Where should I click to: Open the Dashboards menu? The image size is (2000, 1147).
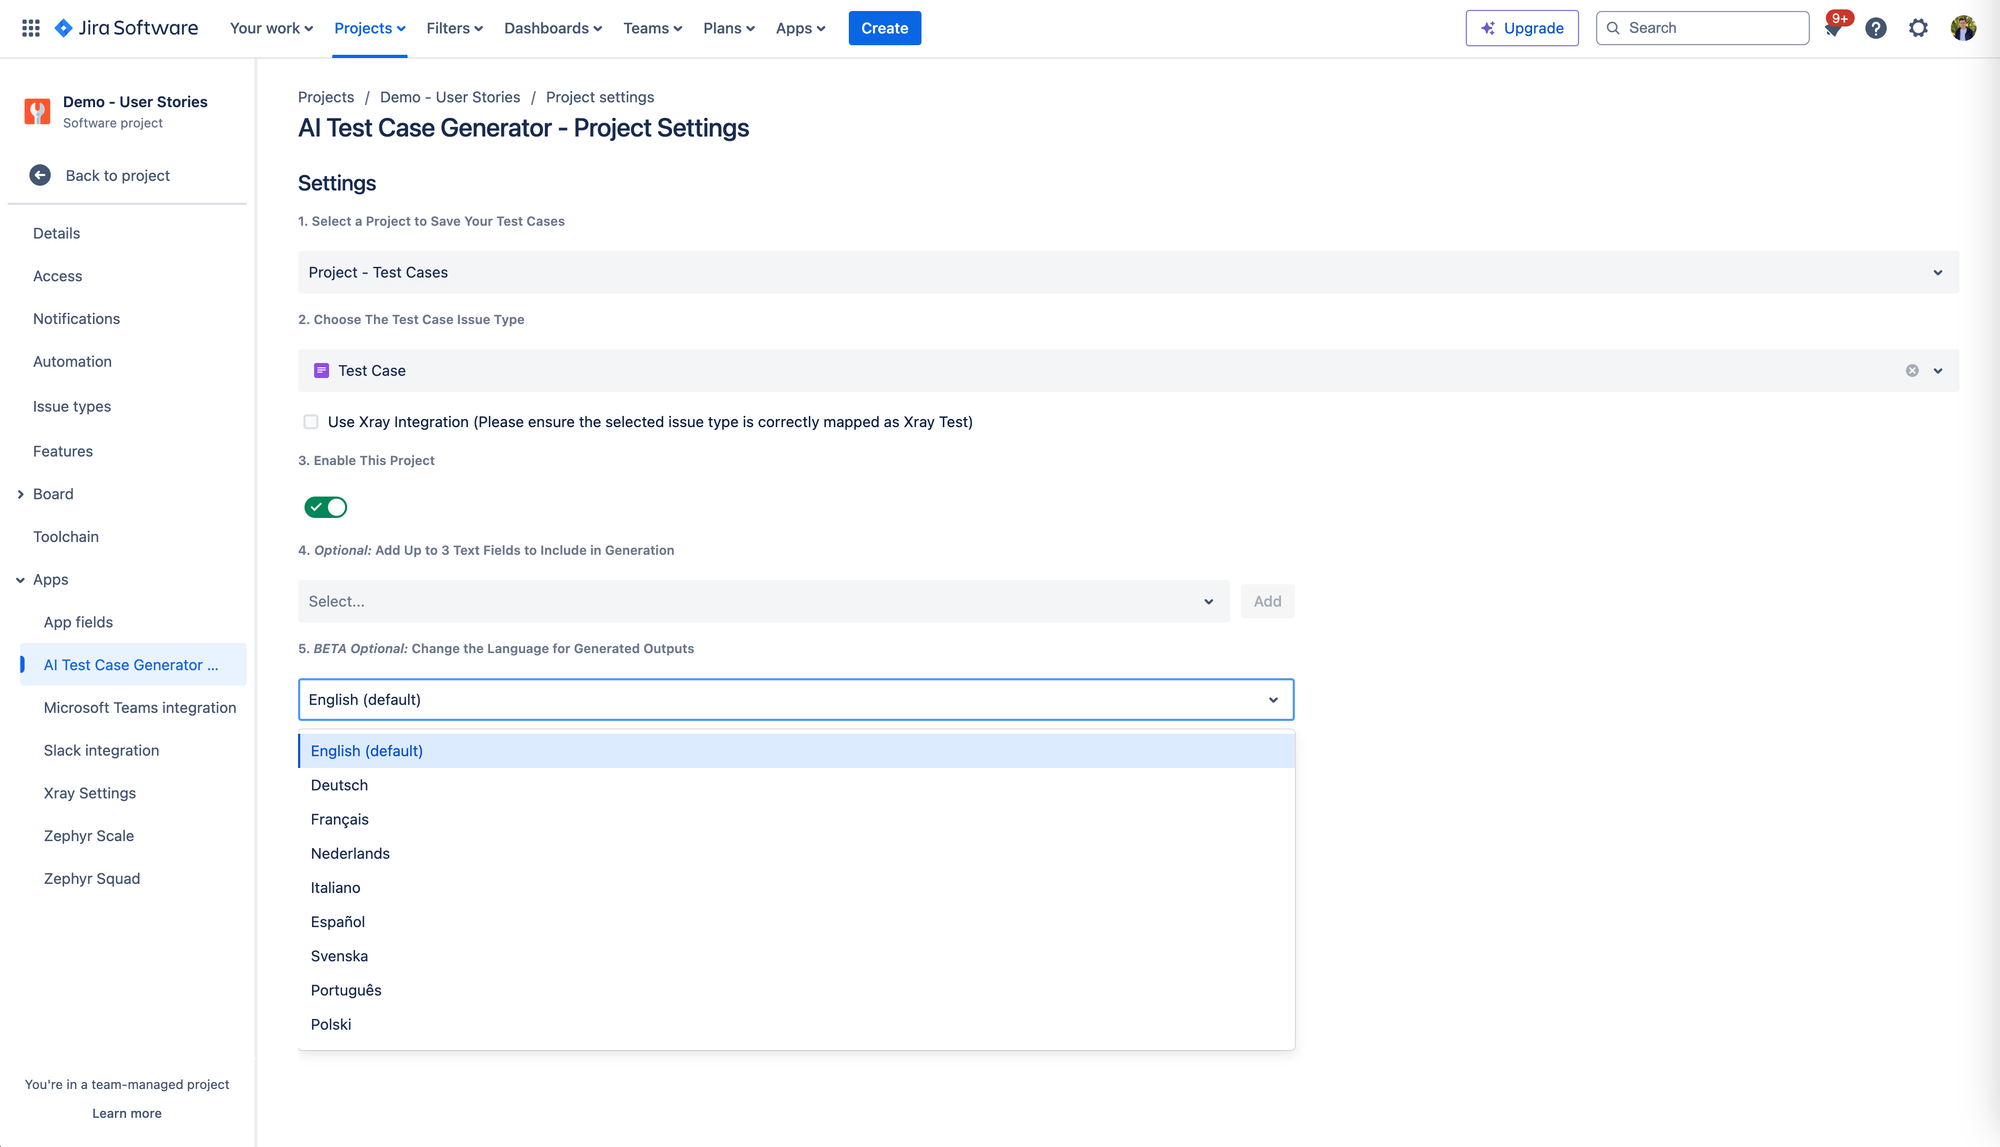click(x=552, y=28)
